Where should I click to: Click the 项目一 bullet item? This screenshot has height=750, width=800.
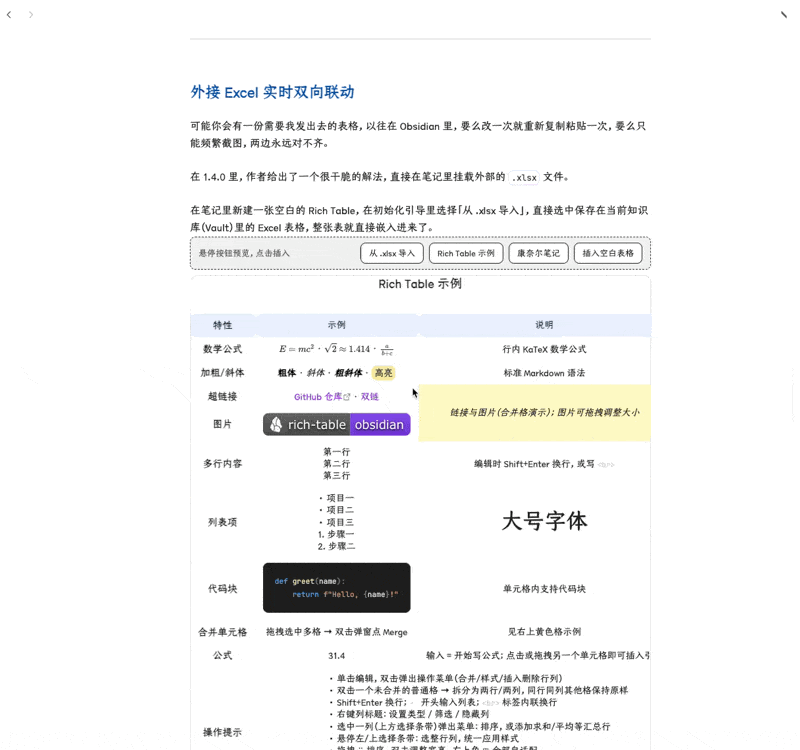pos(337,498)
